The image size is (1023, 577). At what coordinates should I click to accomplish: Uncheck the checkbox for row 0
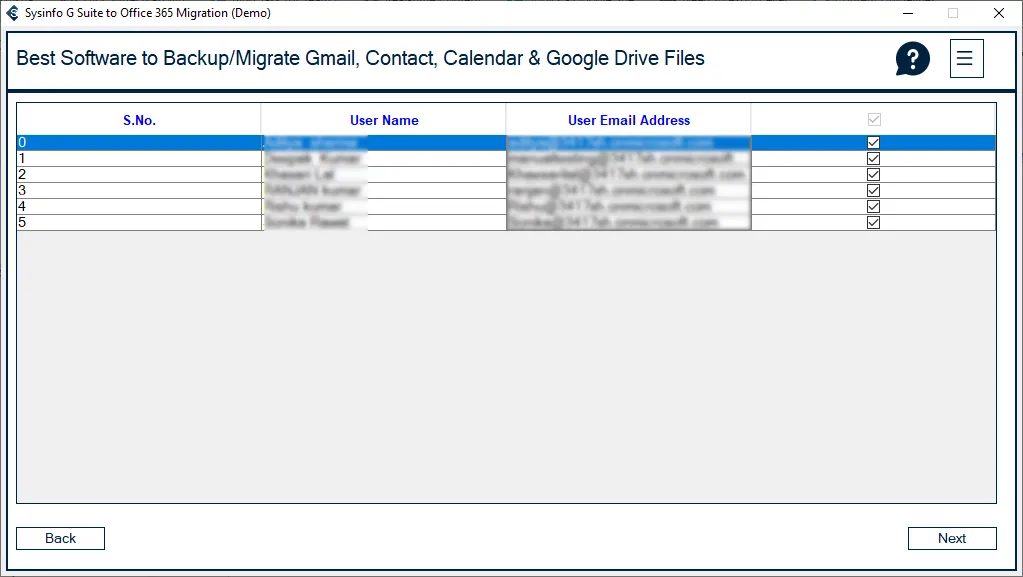873,142
